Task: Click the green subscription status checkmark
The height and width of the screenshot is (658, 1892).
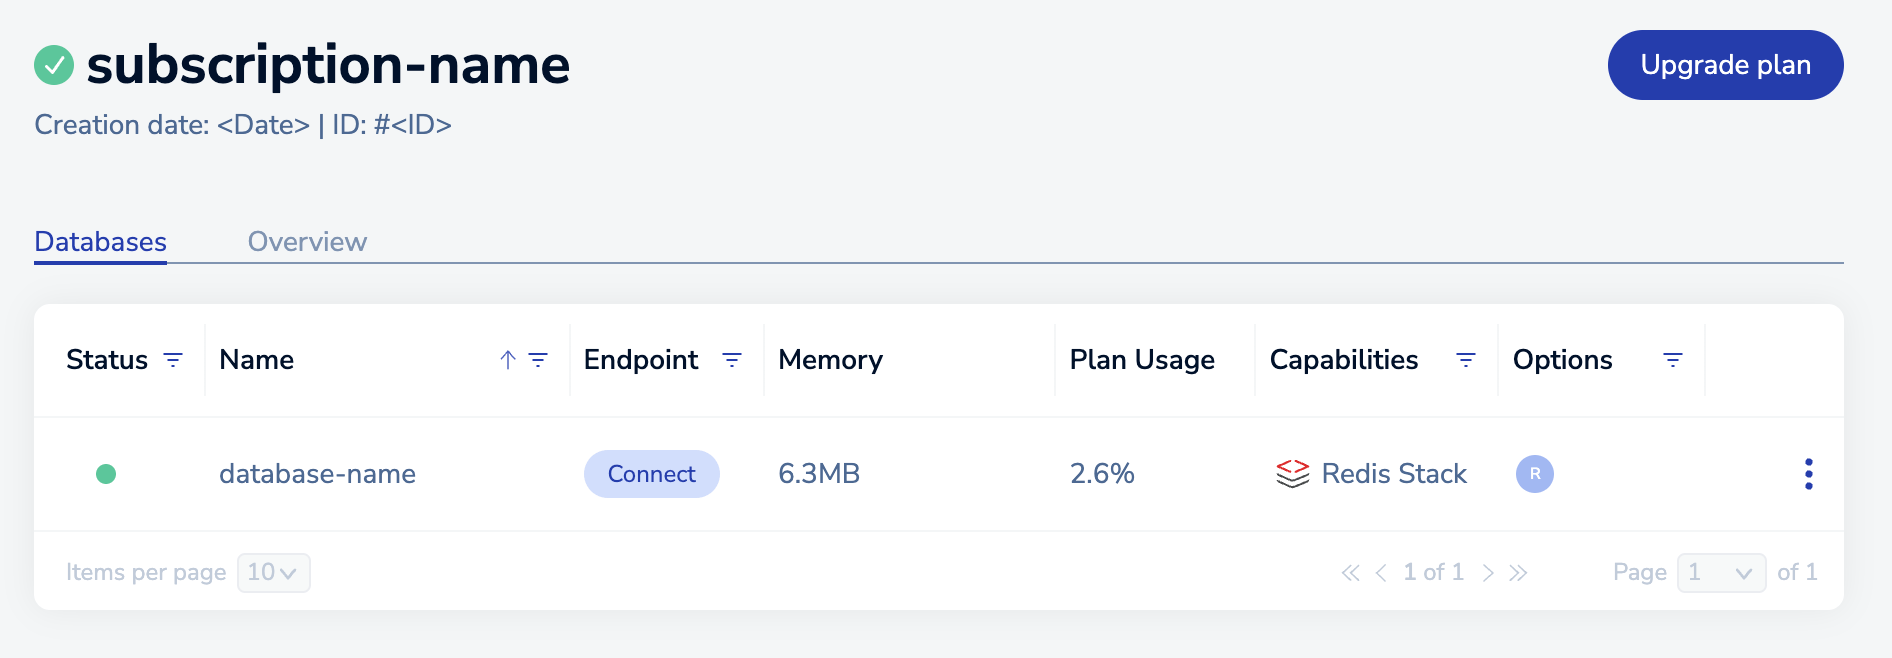Action: pos(54,65)
